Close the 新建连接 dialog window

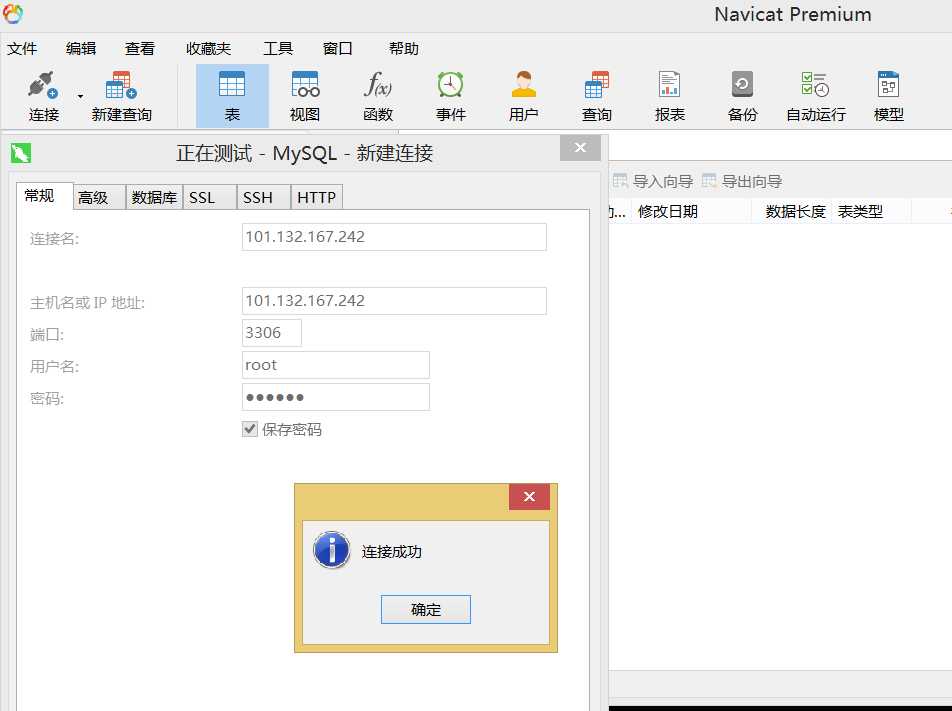tap(580, 148)
